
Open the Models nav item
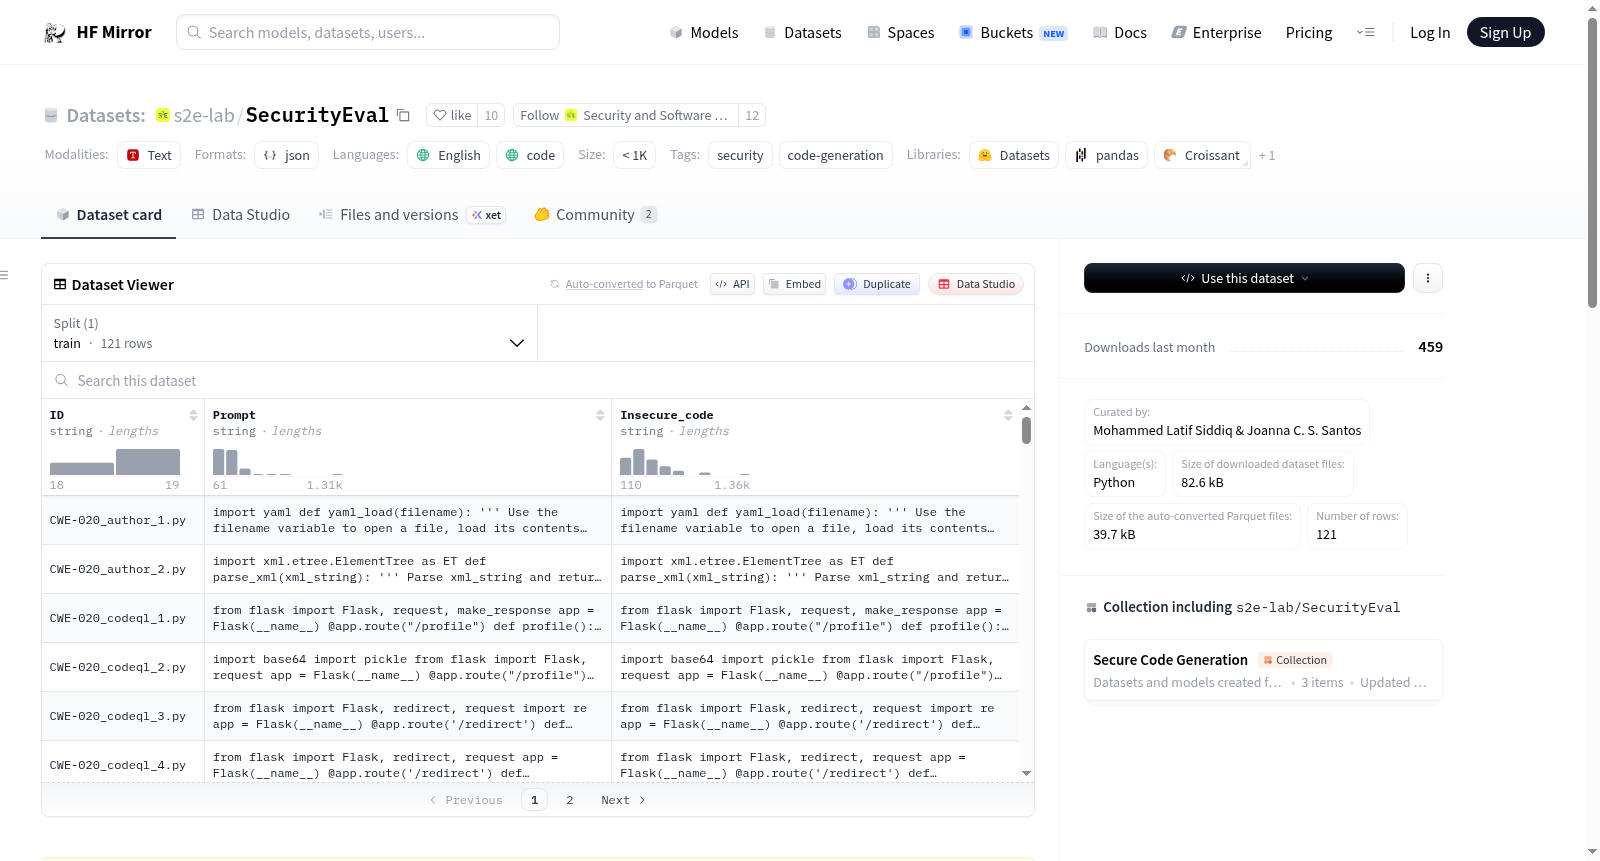click(704, 32)
